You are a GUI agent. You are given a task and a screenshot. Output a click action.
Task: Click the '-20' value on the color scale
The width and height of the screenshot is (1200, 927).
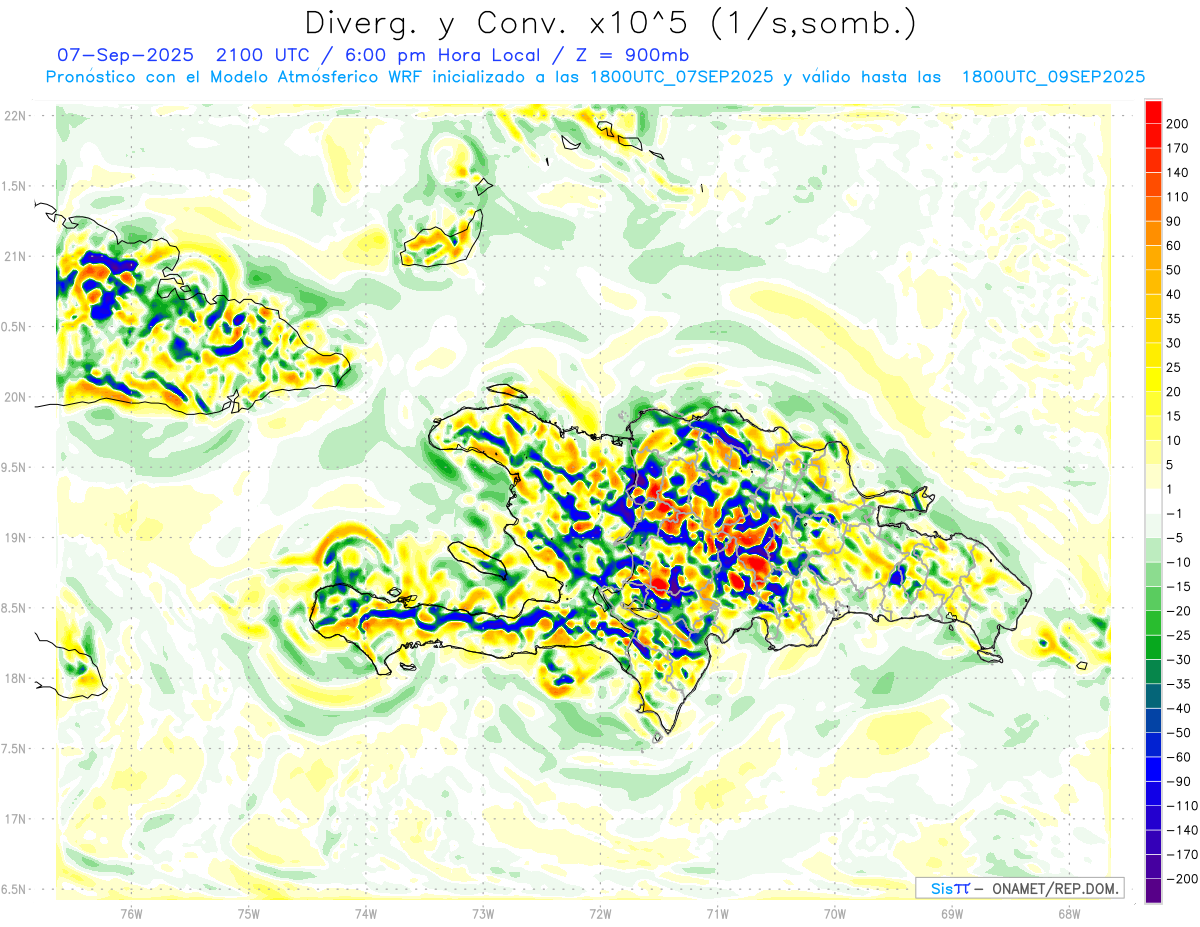click(x=1180, y=611)
